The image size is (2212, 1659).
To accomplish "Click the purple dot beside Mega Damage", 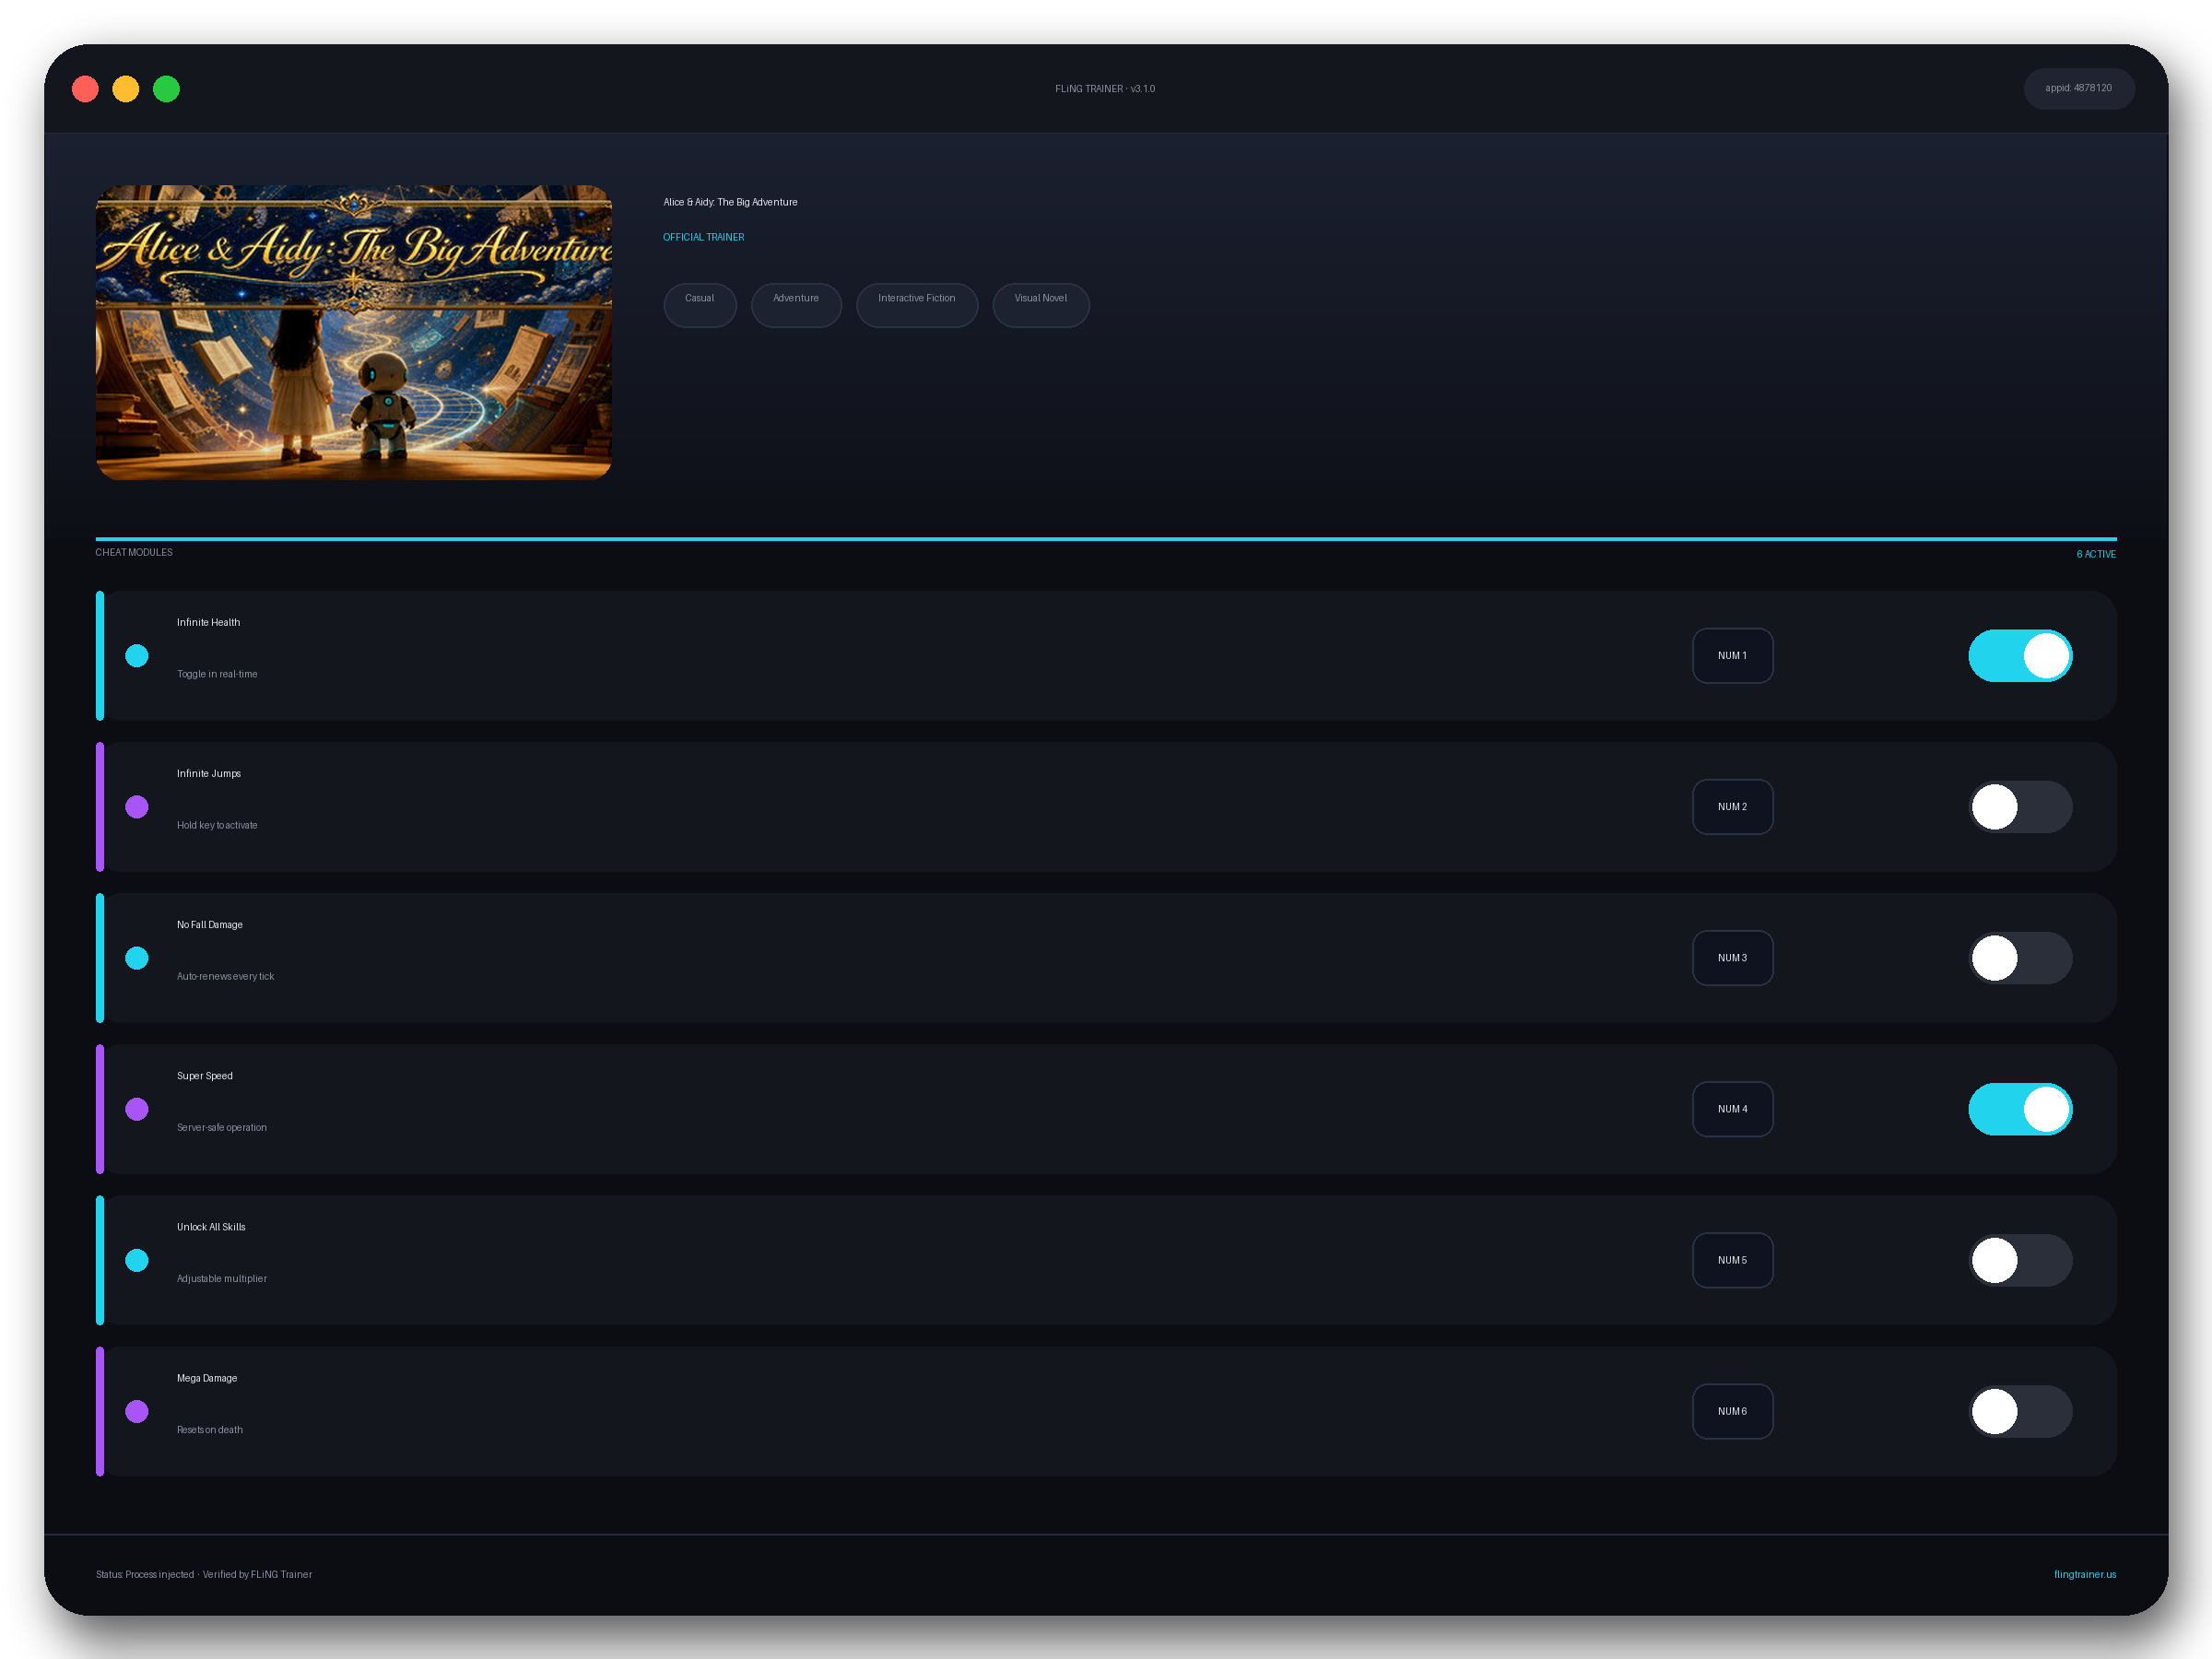I will click(137, 1411).
